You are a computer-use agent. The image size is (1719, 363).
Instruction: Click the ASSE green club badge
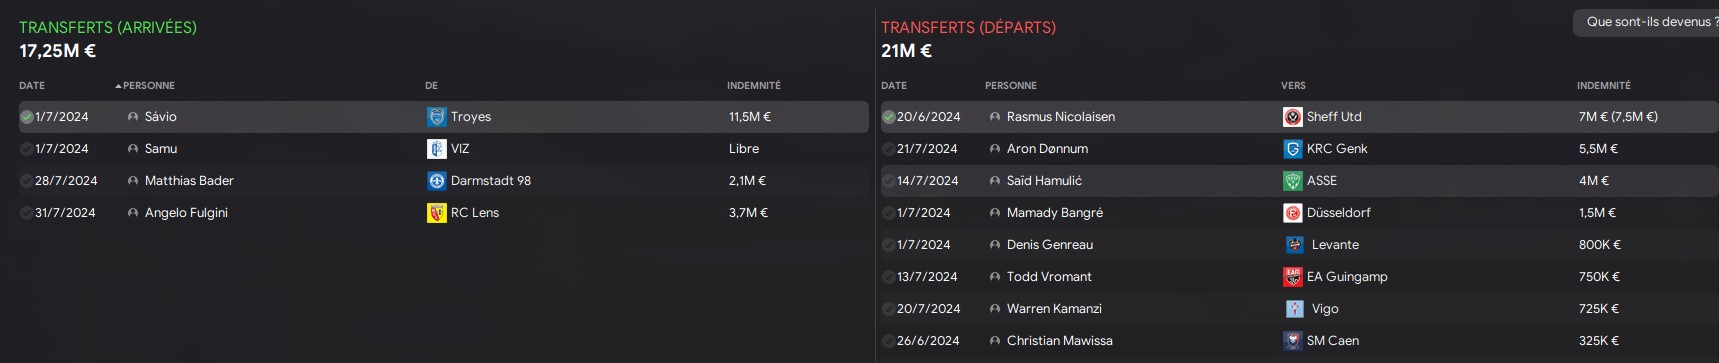click(1292, 181)
